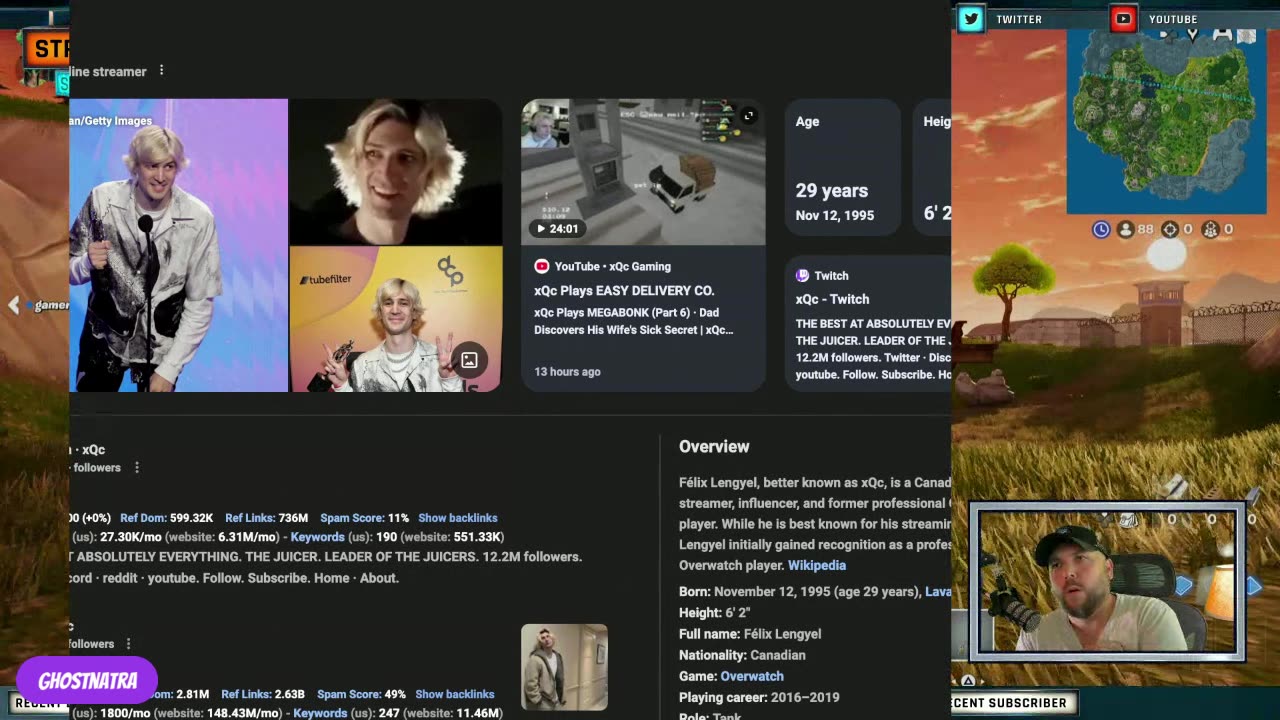Click the Fortnite island minimap
1280x720 pixels.
(x=1166, y=121)
